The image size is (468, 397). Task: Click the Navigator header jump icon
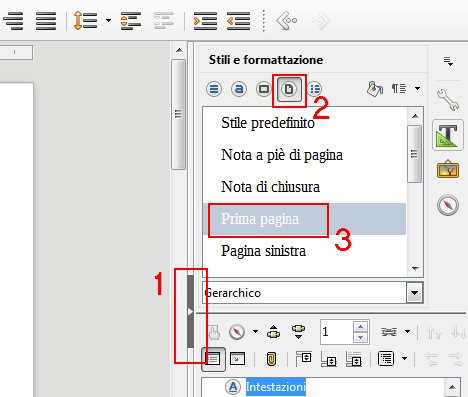[304, 358]
